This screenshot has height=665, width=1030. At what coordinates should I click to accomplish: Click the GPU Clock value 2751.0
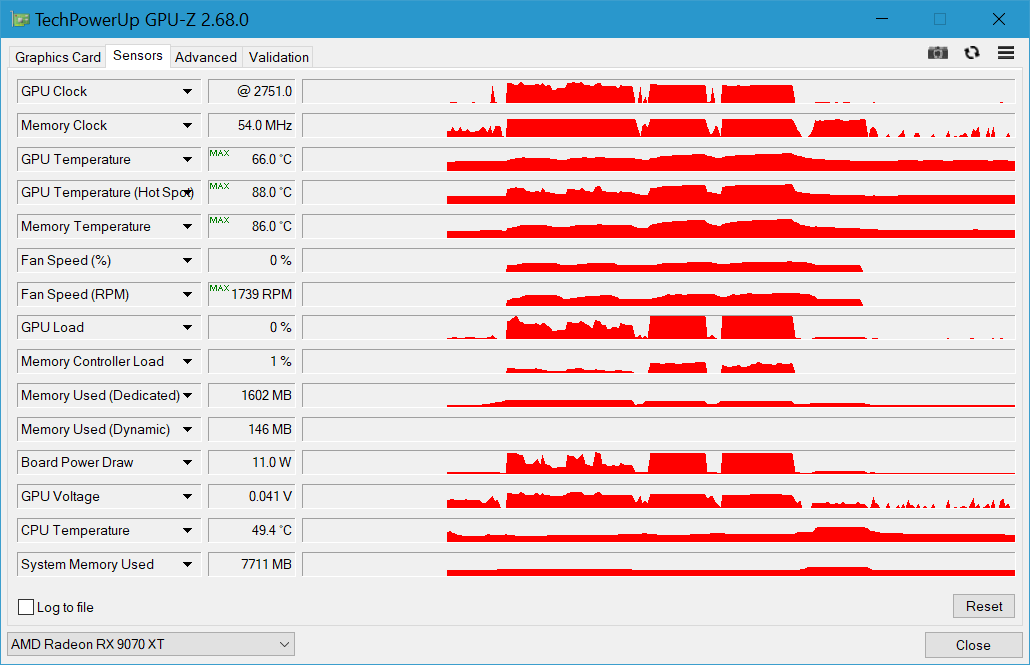coord(251,91)
